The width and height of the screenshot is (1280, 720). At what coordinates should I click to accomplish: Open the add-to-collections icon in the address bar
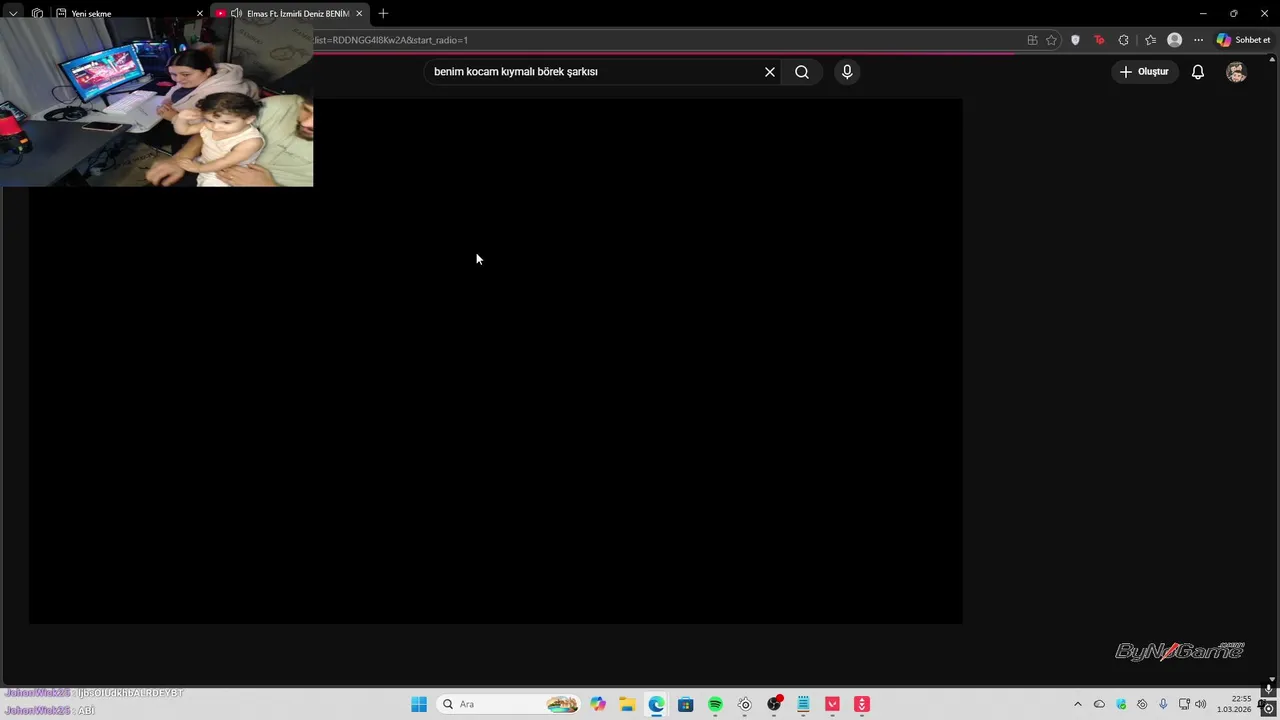click(1032, 40)
